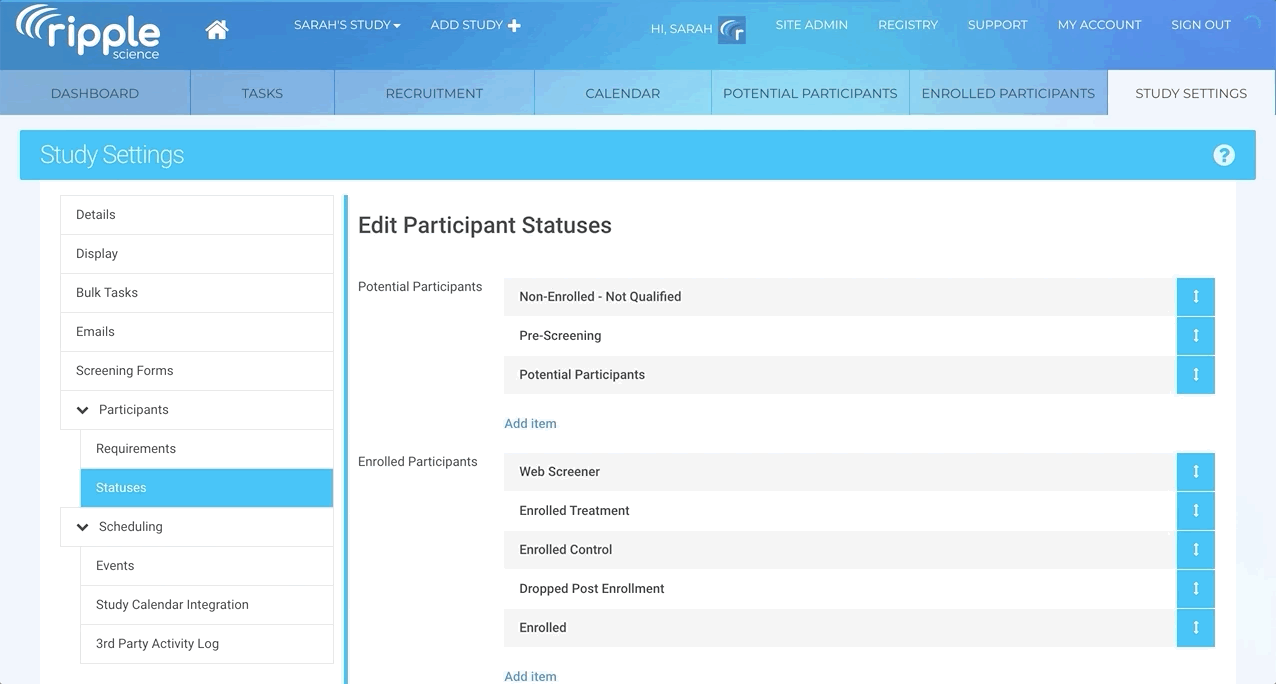Collapse the Scheduling section in sidebar
Screen dimensions: 1276x684
pyautogui.click(x=83, y=527)
